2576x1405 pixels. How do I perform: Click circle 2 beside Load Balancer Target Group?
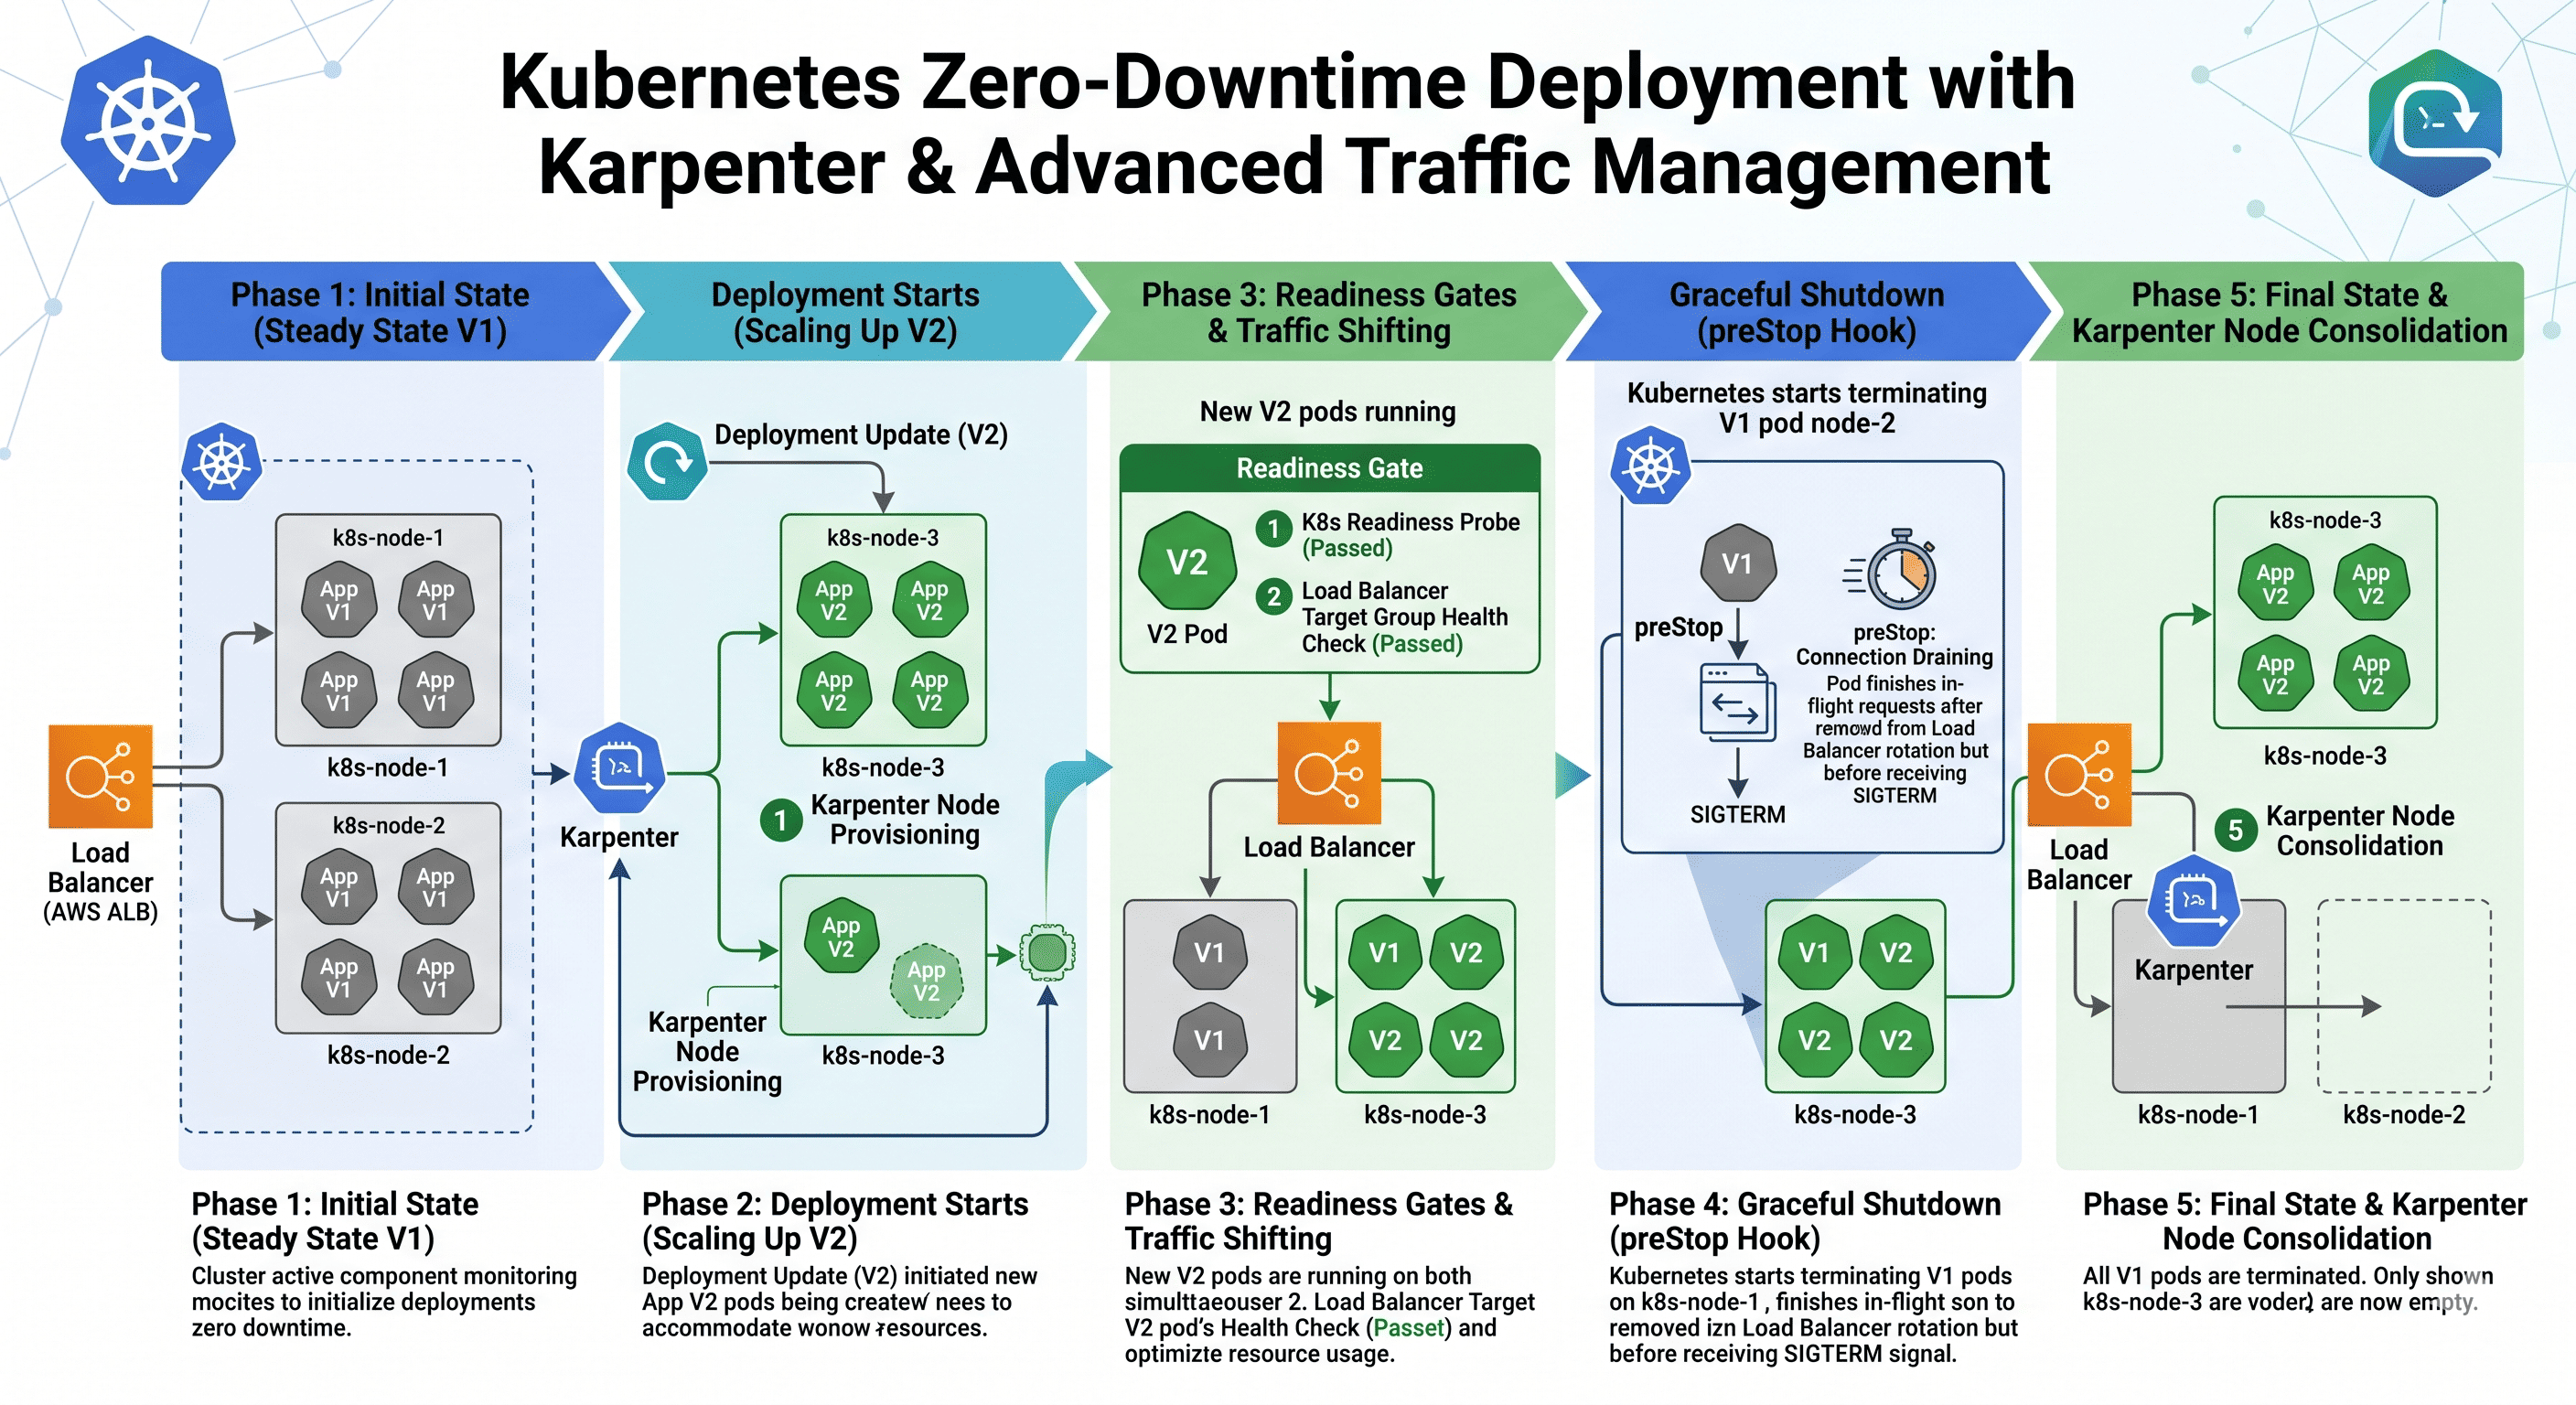pos(1273,597)
